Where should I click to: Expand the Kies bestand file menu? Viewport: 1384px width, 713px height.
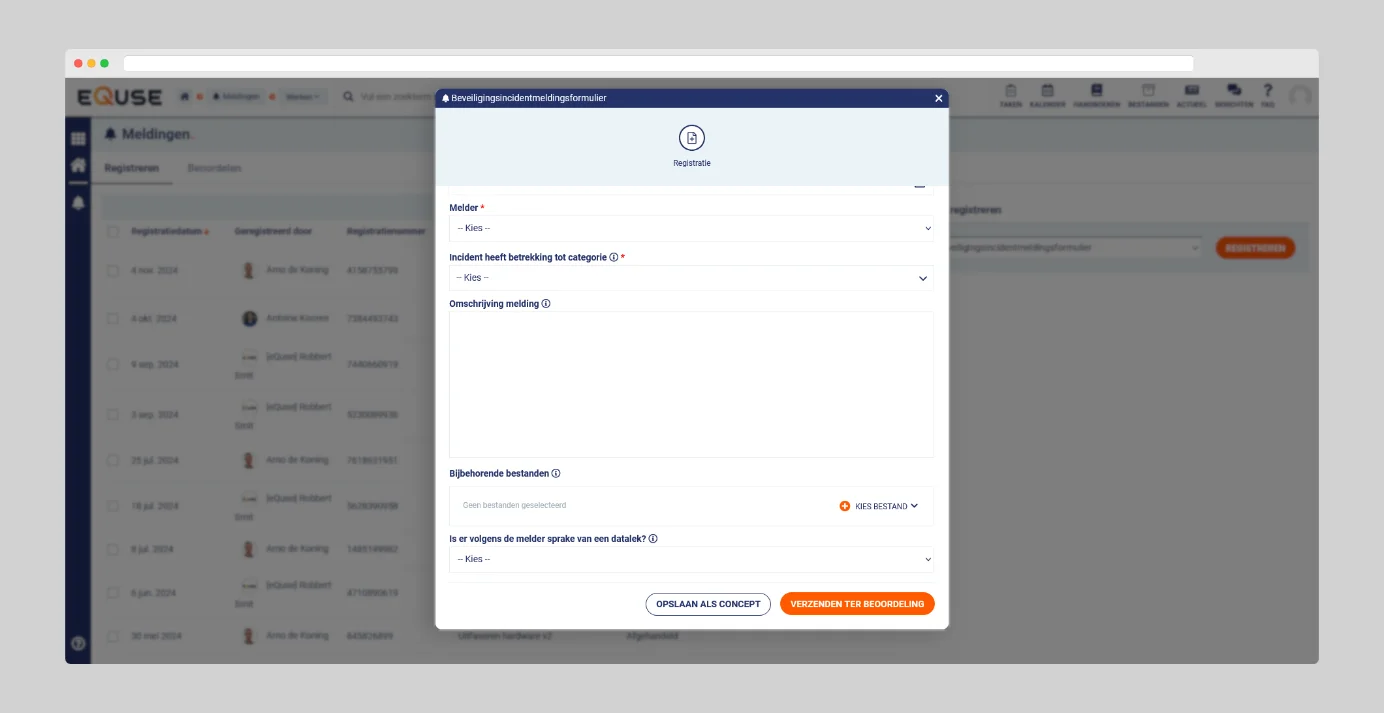coord(879,507)
